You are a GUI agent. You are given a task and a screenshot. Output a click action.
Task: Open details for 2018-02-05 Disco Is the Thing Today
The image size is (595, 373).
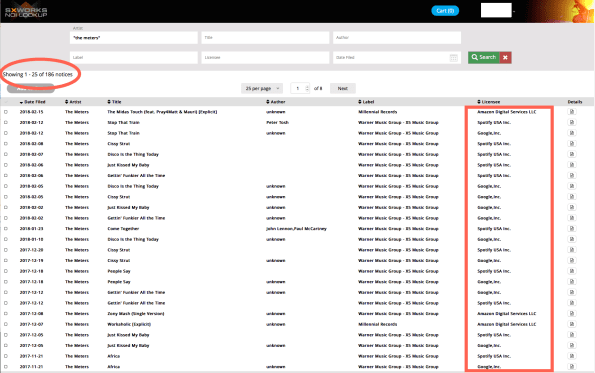(x=571, y=186)
